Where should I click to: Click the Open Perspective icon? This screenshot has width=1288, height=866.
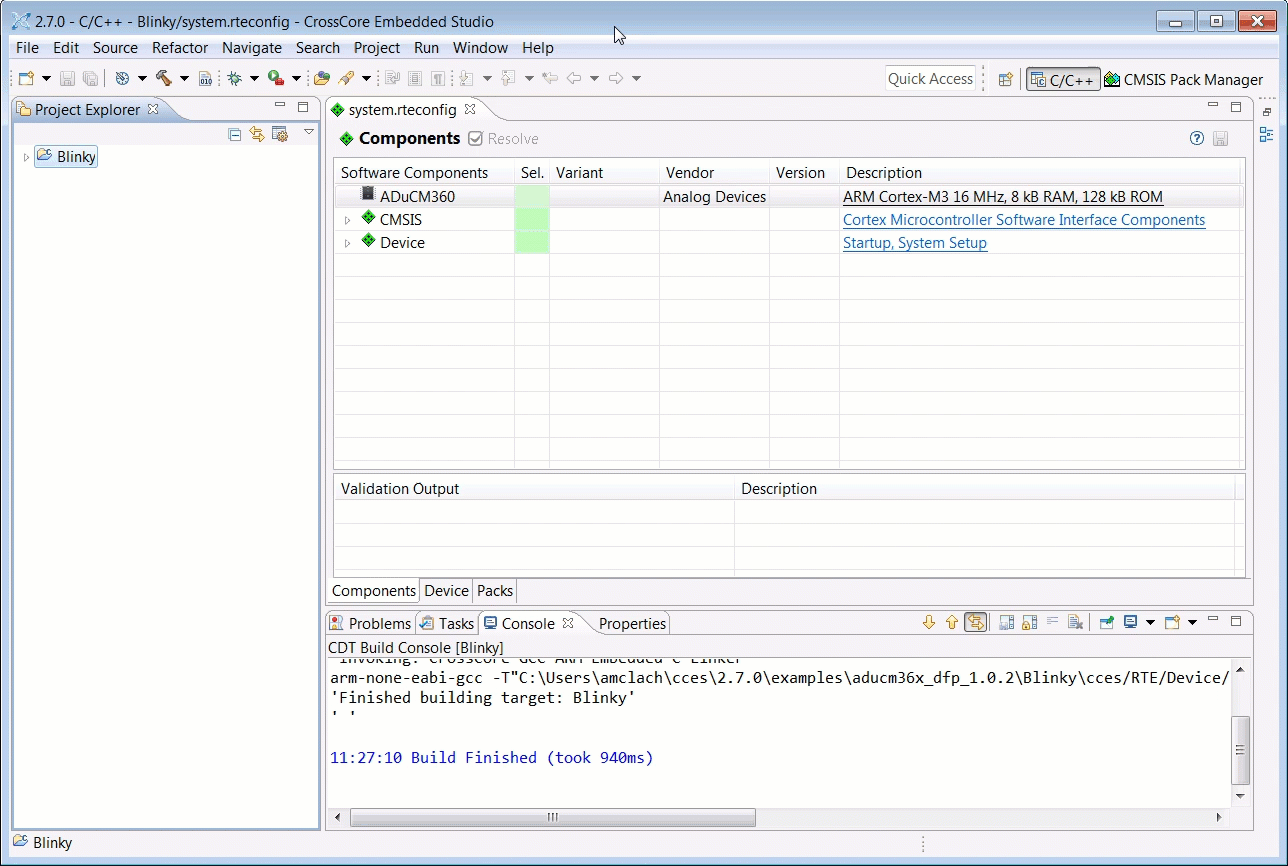pos(1006,79)
